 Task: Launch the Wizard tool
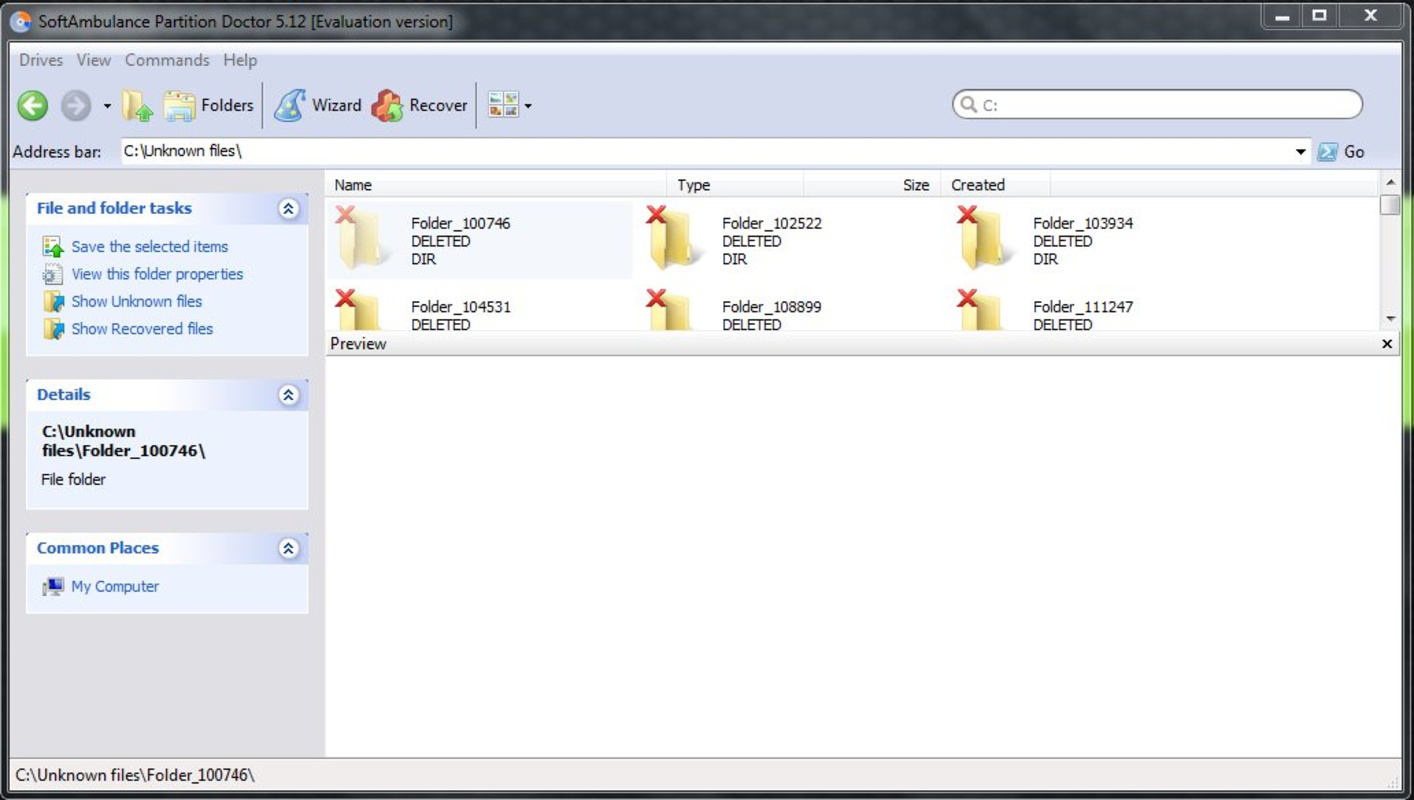tap(317, 105)
